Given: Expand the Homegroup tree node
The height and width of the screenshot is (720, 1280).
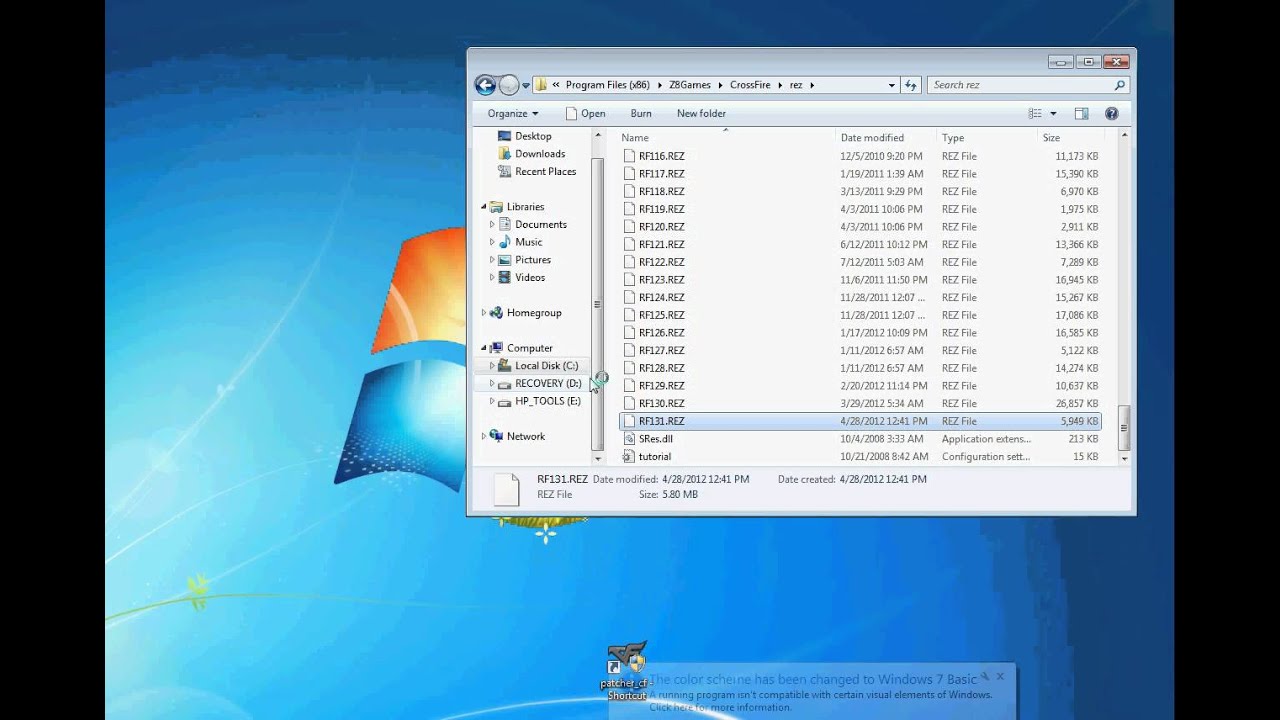Looking at the screenshot, I should (484, 313).
